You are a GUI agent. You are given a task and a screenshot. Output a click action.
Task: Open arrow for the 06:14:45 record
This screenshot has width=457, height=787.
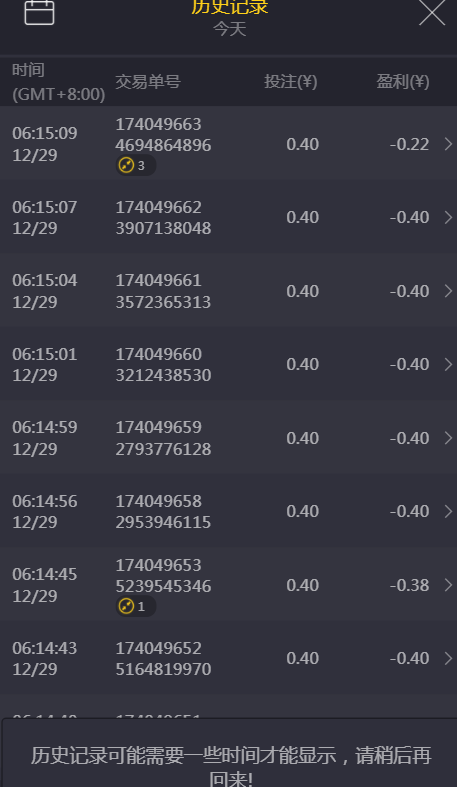click(x=448, y=585)
